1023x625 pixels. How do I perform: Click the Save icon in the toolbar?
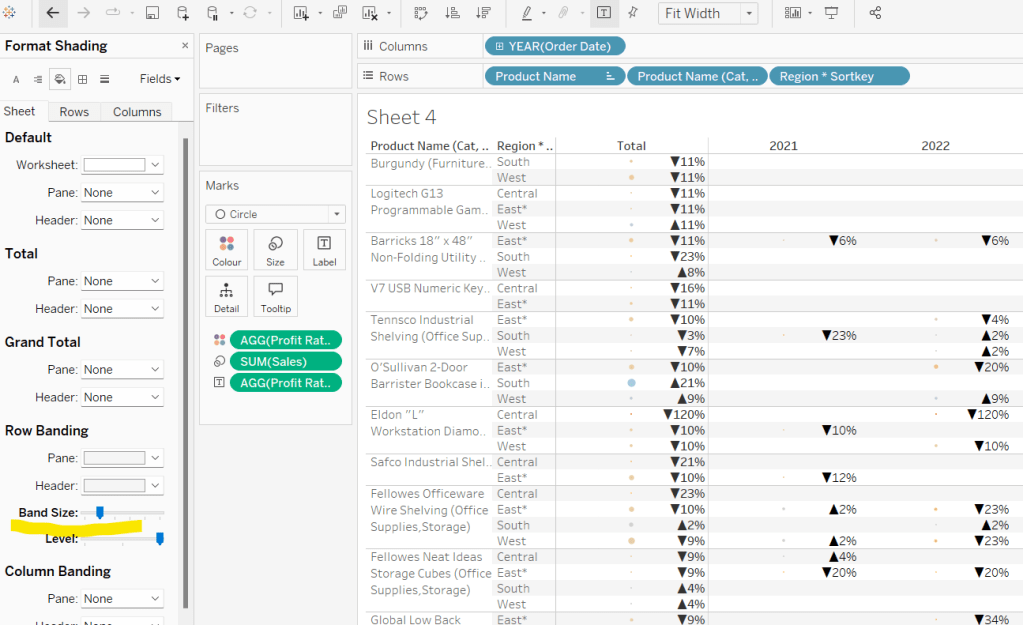[152, 13]
